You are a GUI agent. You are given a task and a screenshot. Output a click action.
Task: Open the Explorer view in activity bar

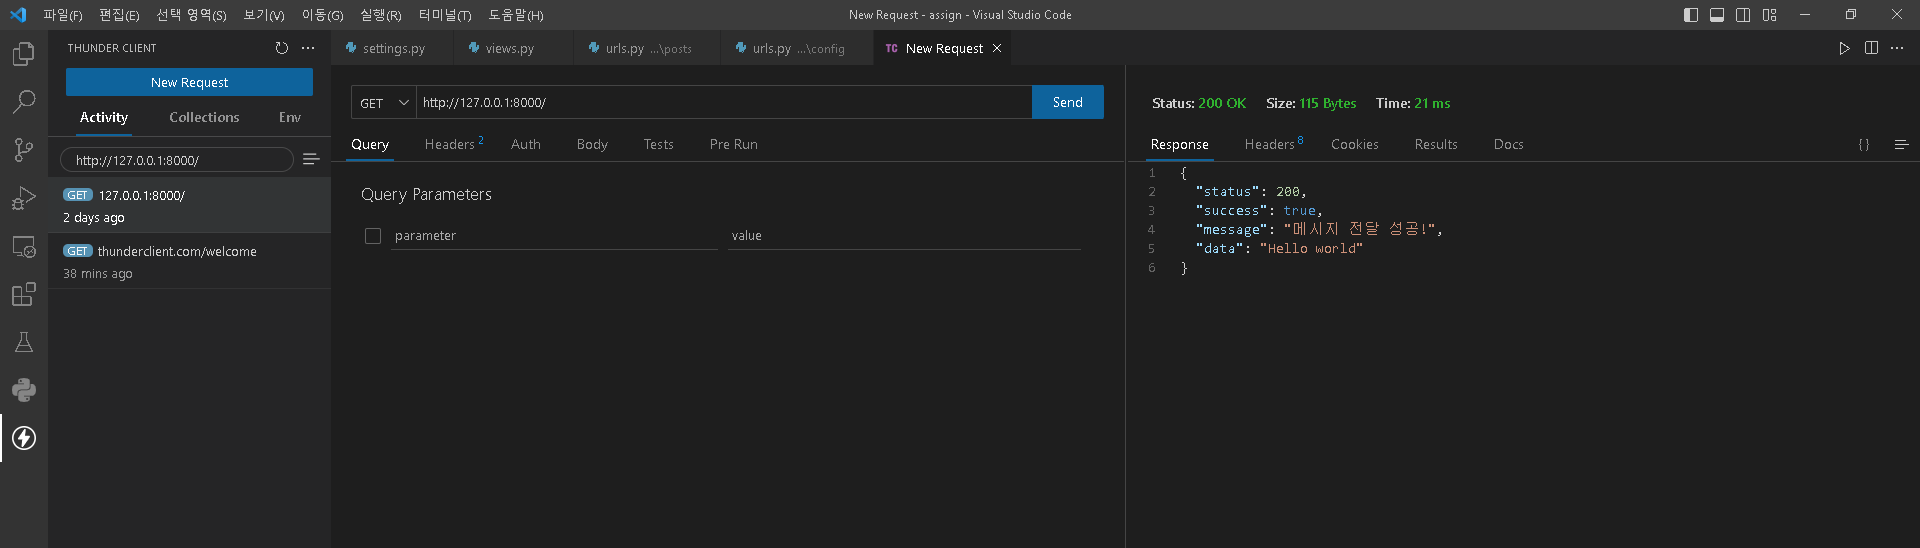24,54
